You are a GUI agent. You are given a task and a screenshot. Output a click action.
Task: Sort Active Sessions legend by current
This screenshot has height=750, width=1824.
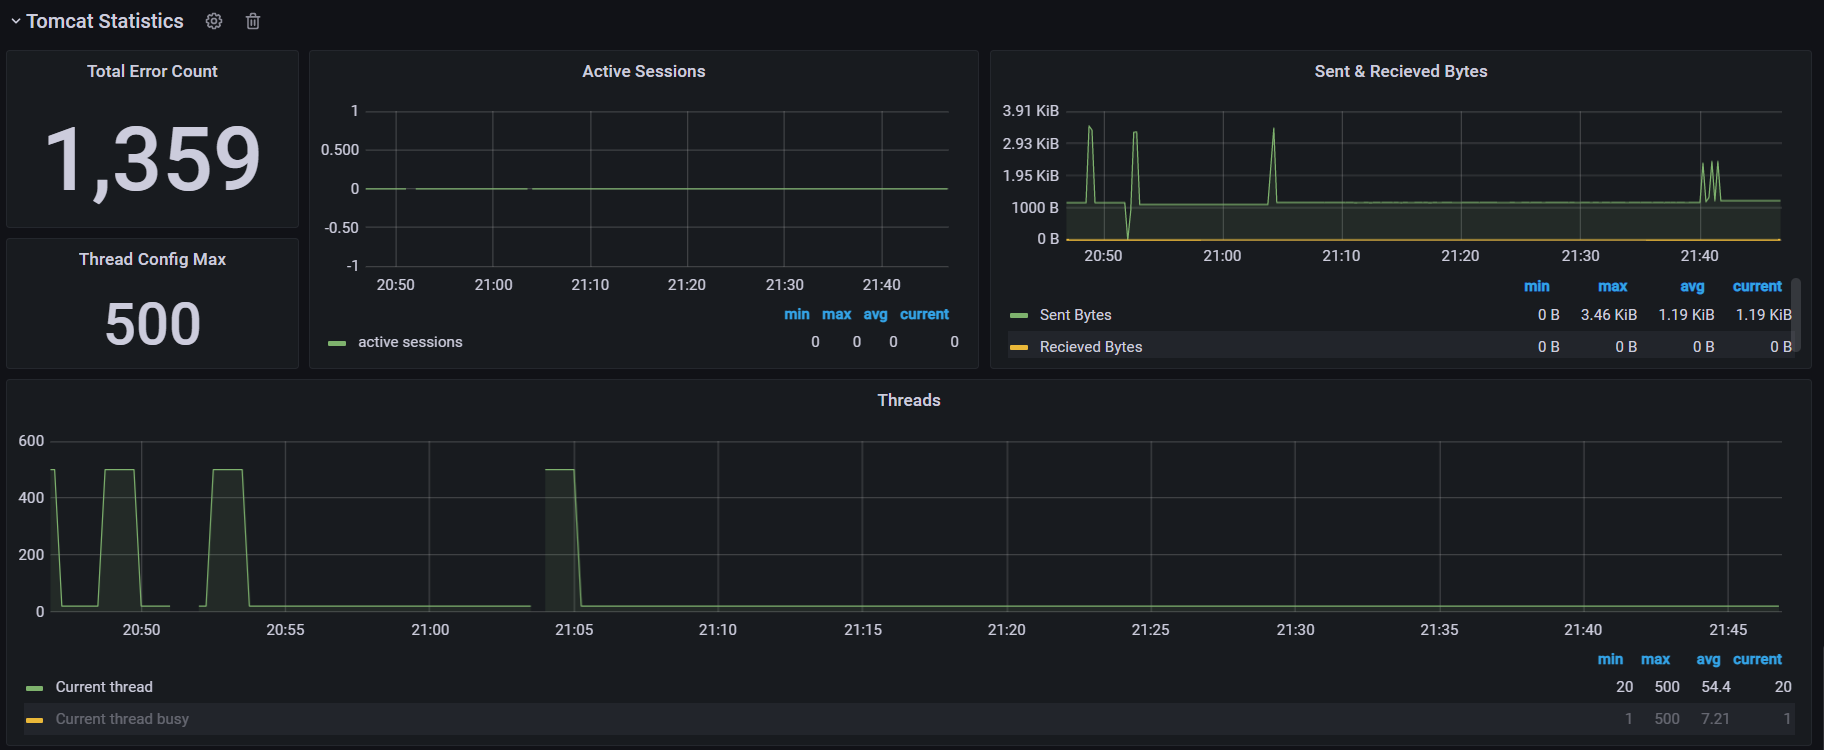point(924,314)
